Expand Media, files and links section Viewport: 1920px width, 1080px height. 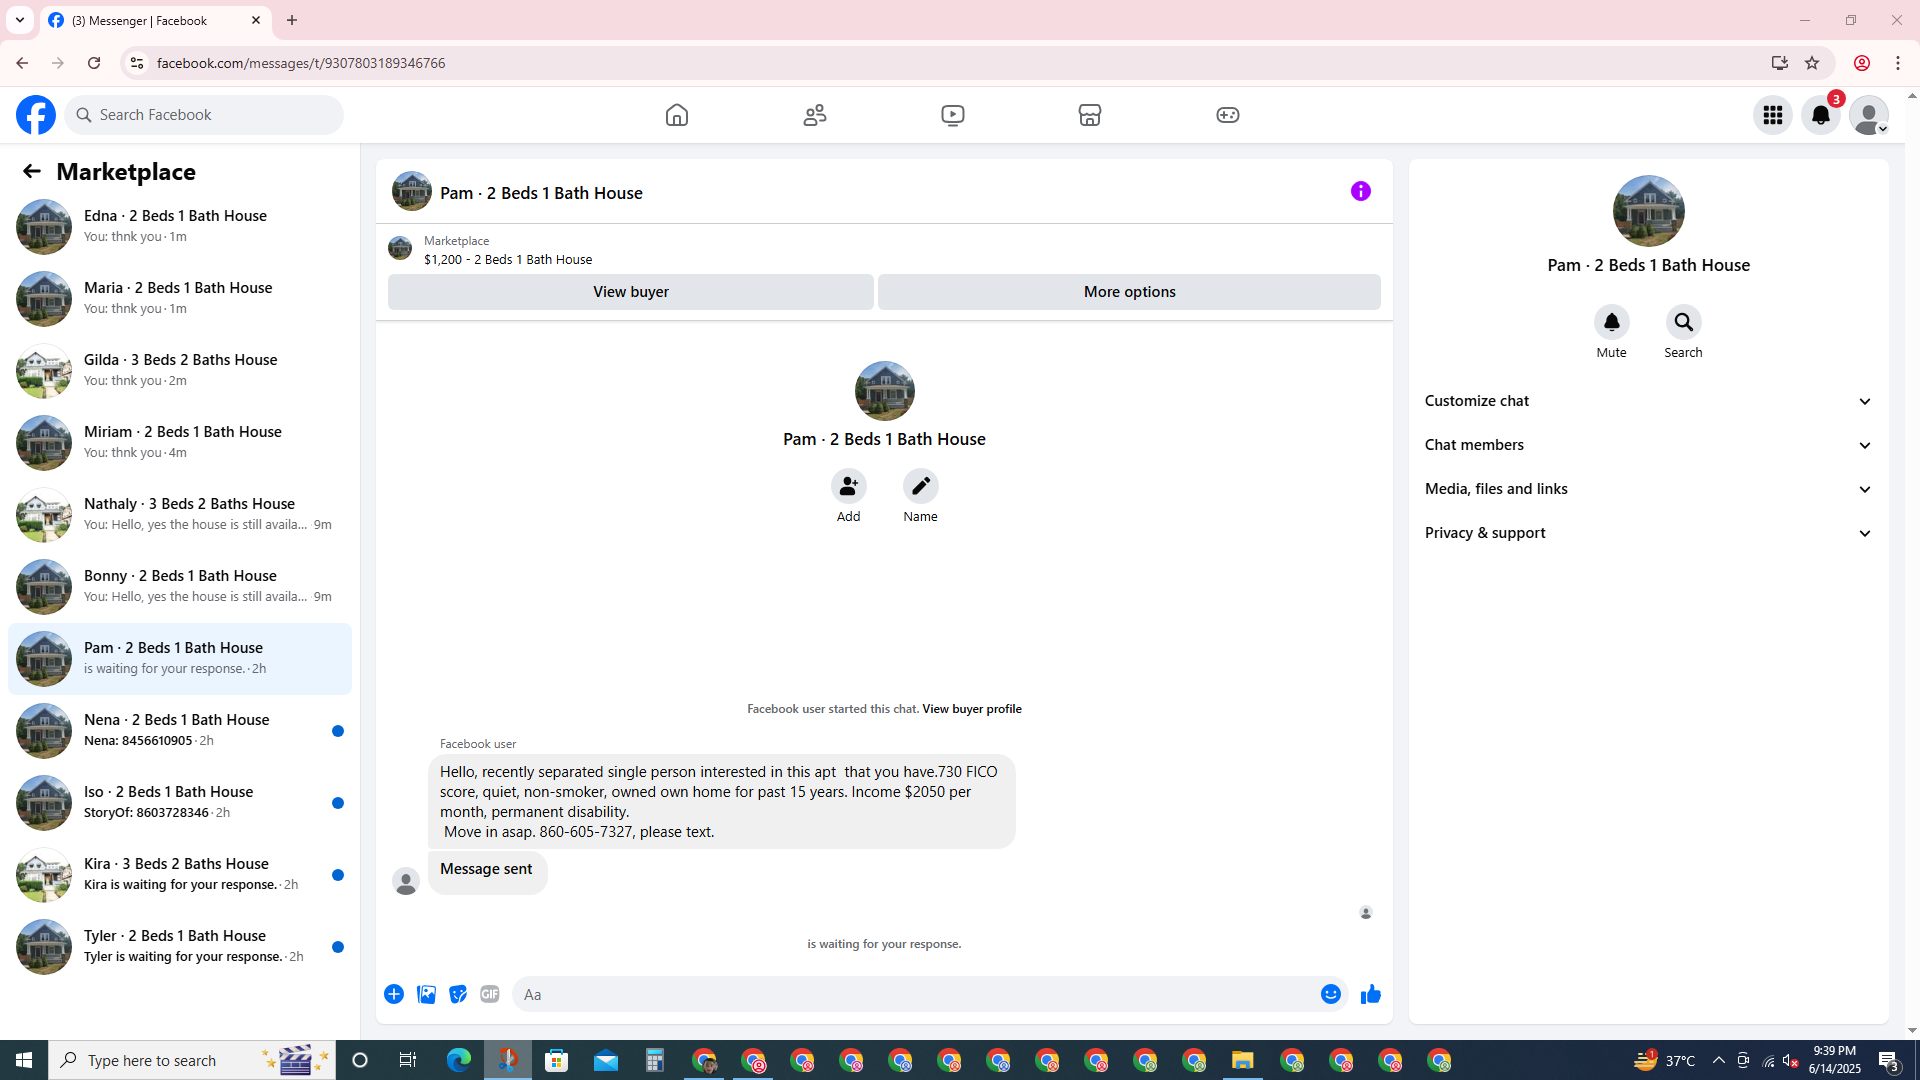pos(1648,489)
